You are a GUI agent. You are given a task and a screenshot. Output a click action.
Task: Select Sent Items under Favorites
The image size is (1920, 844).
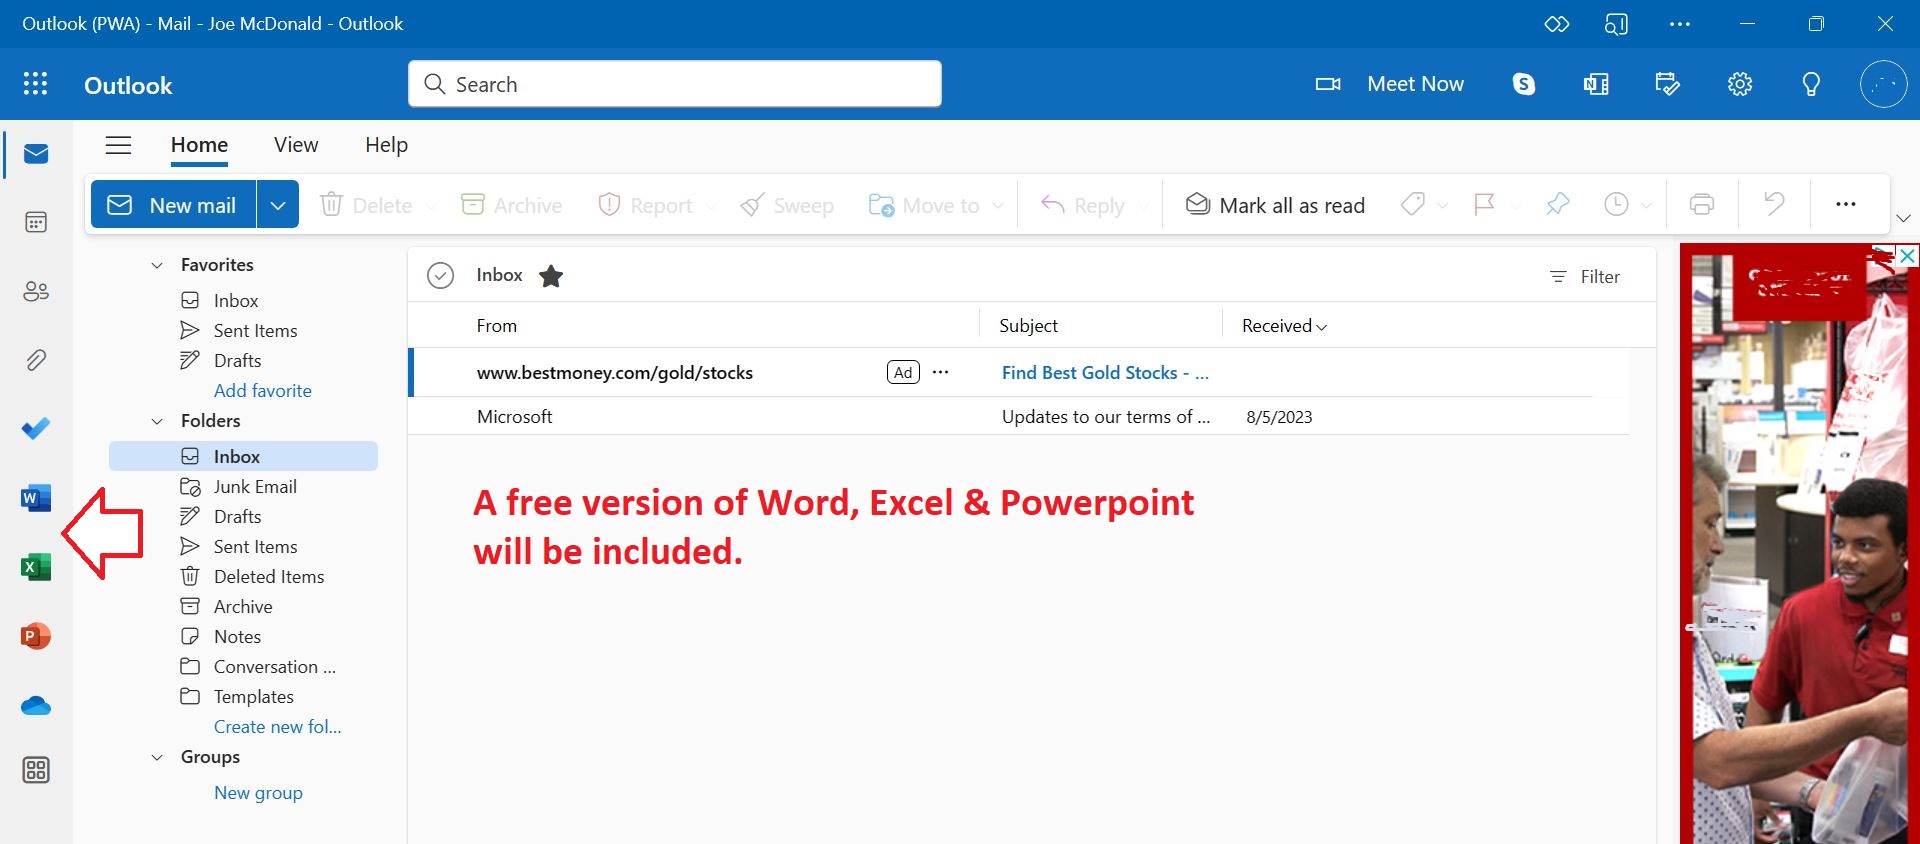click(x=243, y=331)
